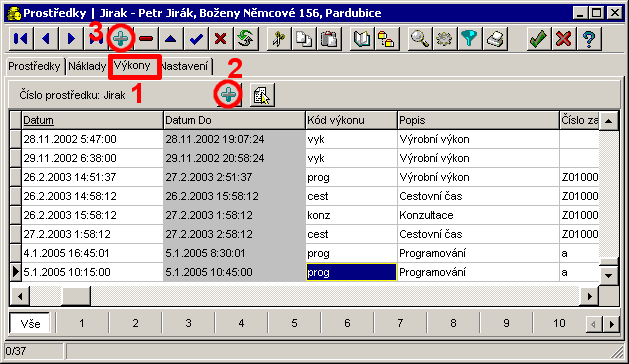Open the Výkony tab
Image resolution: width=629 pixels, height=364 pixels.
click(x=132, y=65)
